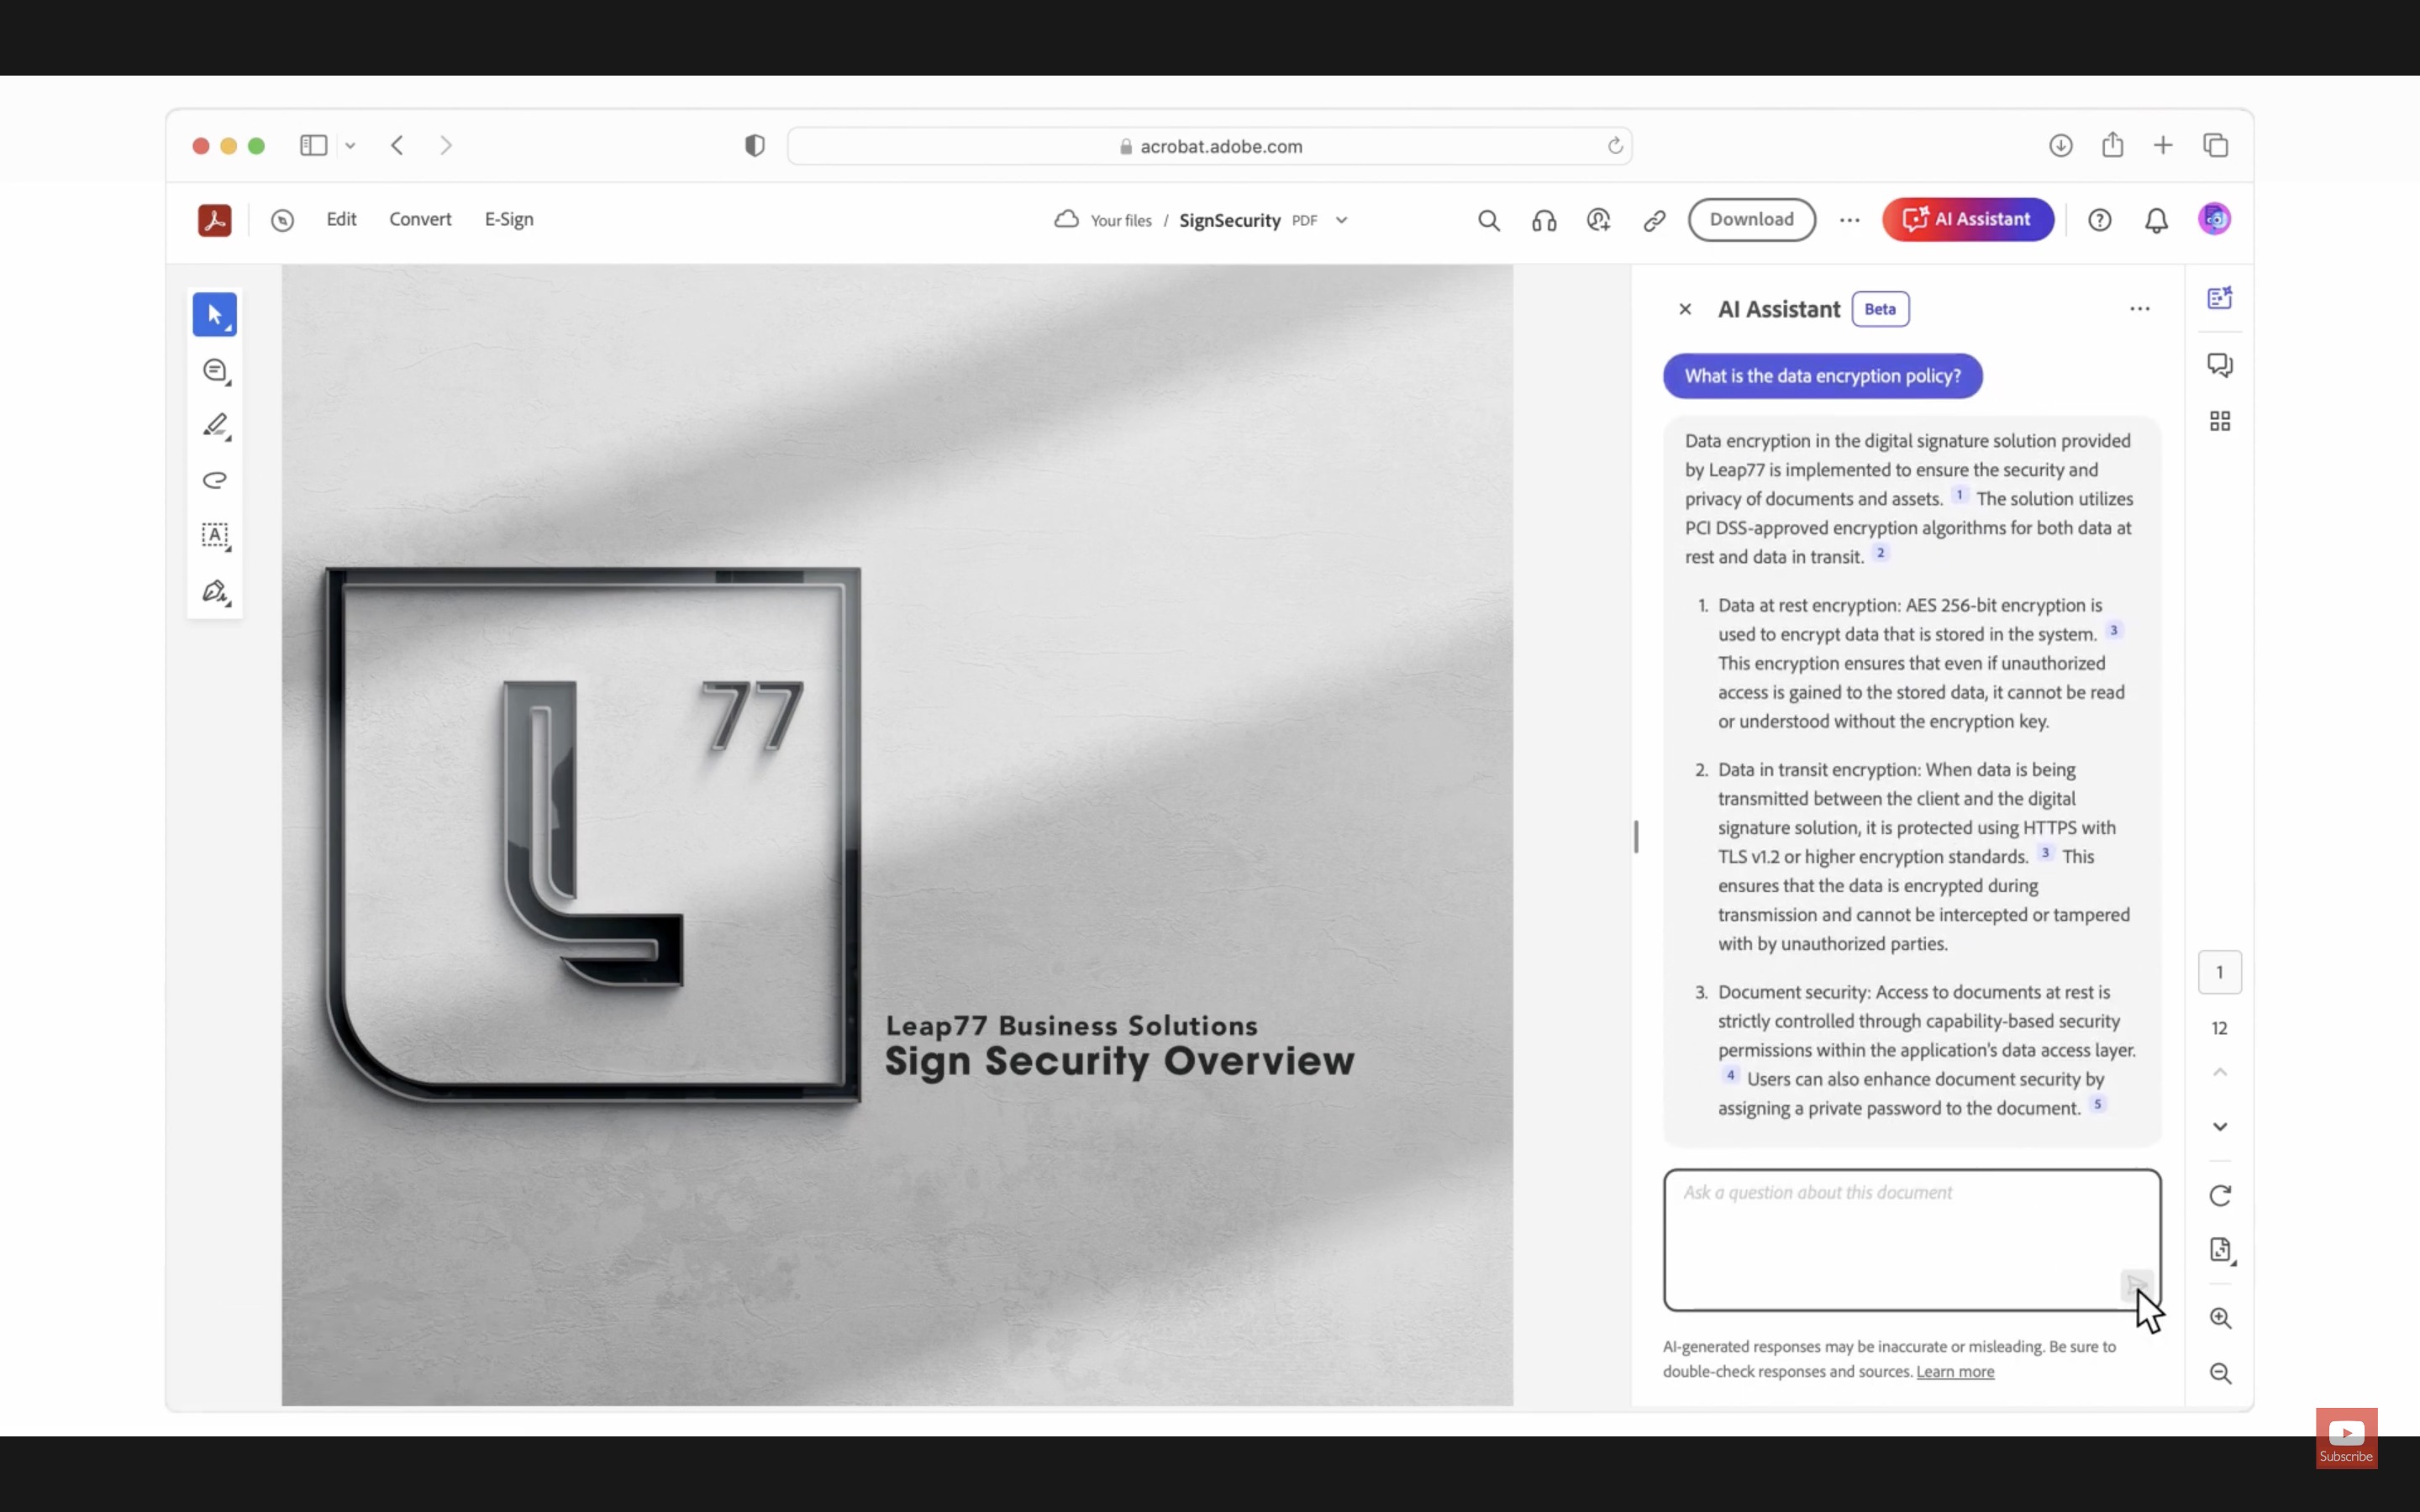The image size is (2420, 1512).
Task: Open the search magnifier in Acrobat toolbar
Action: [x=1488, y=220]
